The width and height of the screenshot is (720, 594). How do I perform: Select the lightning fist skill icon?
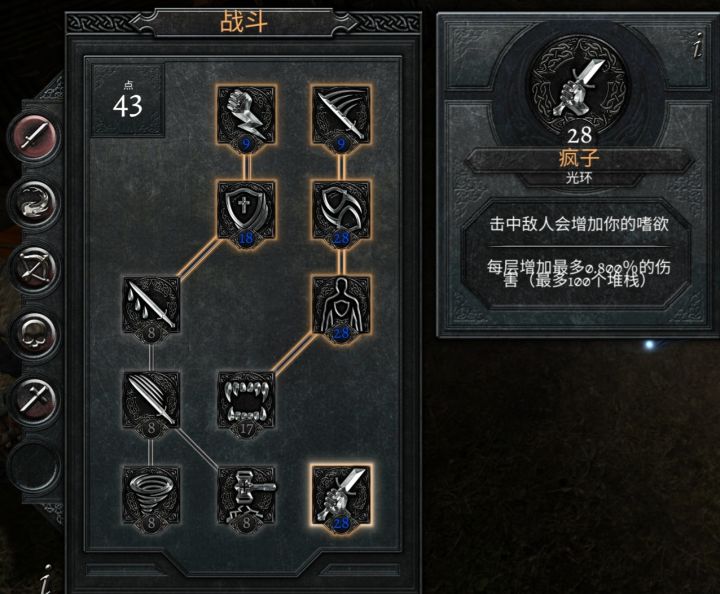point(246,115)
